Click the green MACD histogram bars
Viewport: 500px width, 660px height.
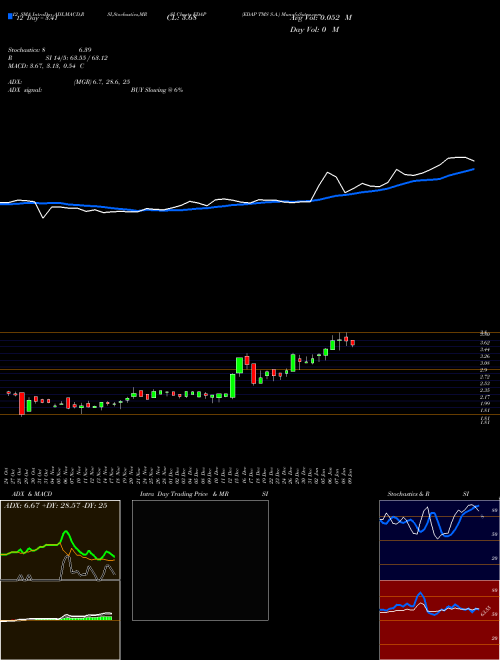[x=87, y=617]
